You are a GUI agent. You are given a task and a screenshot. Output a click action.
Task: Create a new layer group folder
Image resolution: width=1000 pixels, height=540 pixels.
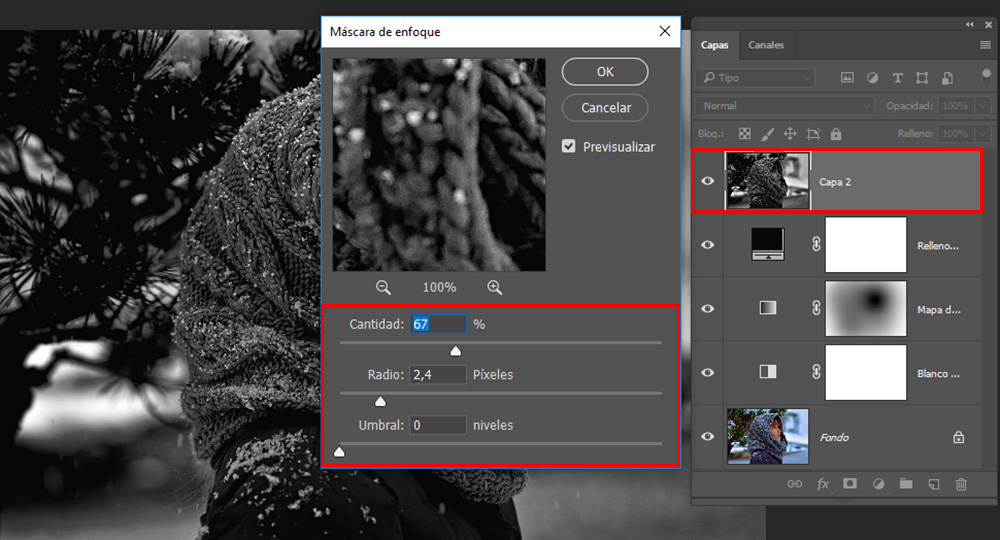click(x=906, y=484)
